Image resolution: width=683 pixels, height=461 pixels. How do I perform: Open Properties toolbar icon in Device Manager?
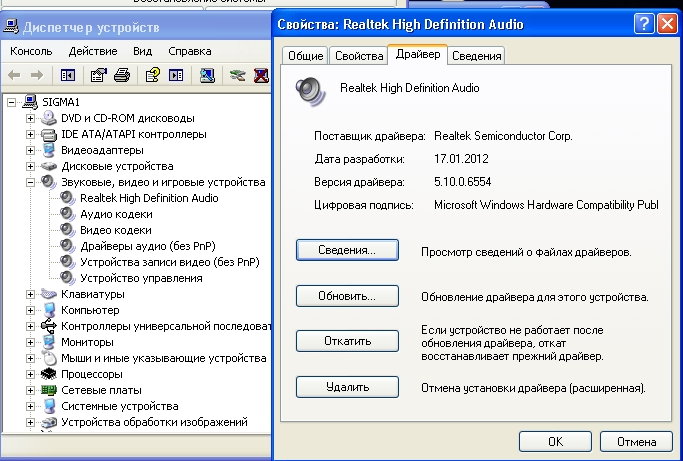98,75
